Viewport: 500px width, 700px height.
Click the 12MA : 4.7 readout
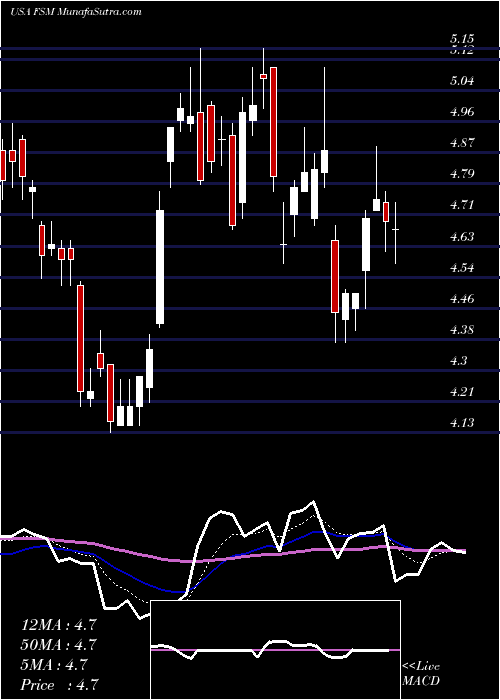pyautogui.click(x=58, y=625)
